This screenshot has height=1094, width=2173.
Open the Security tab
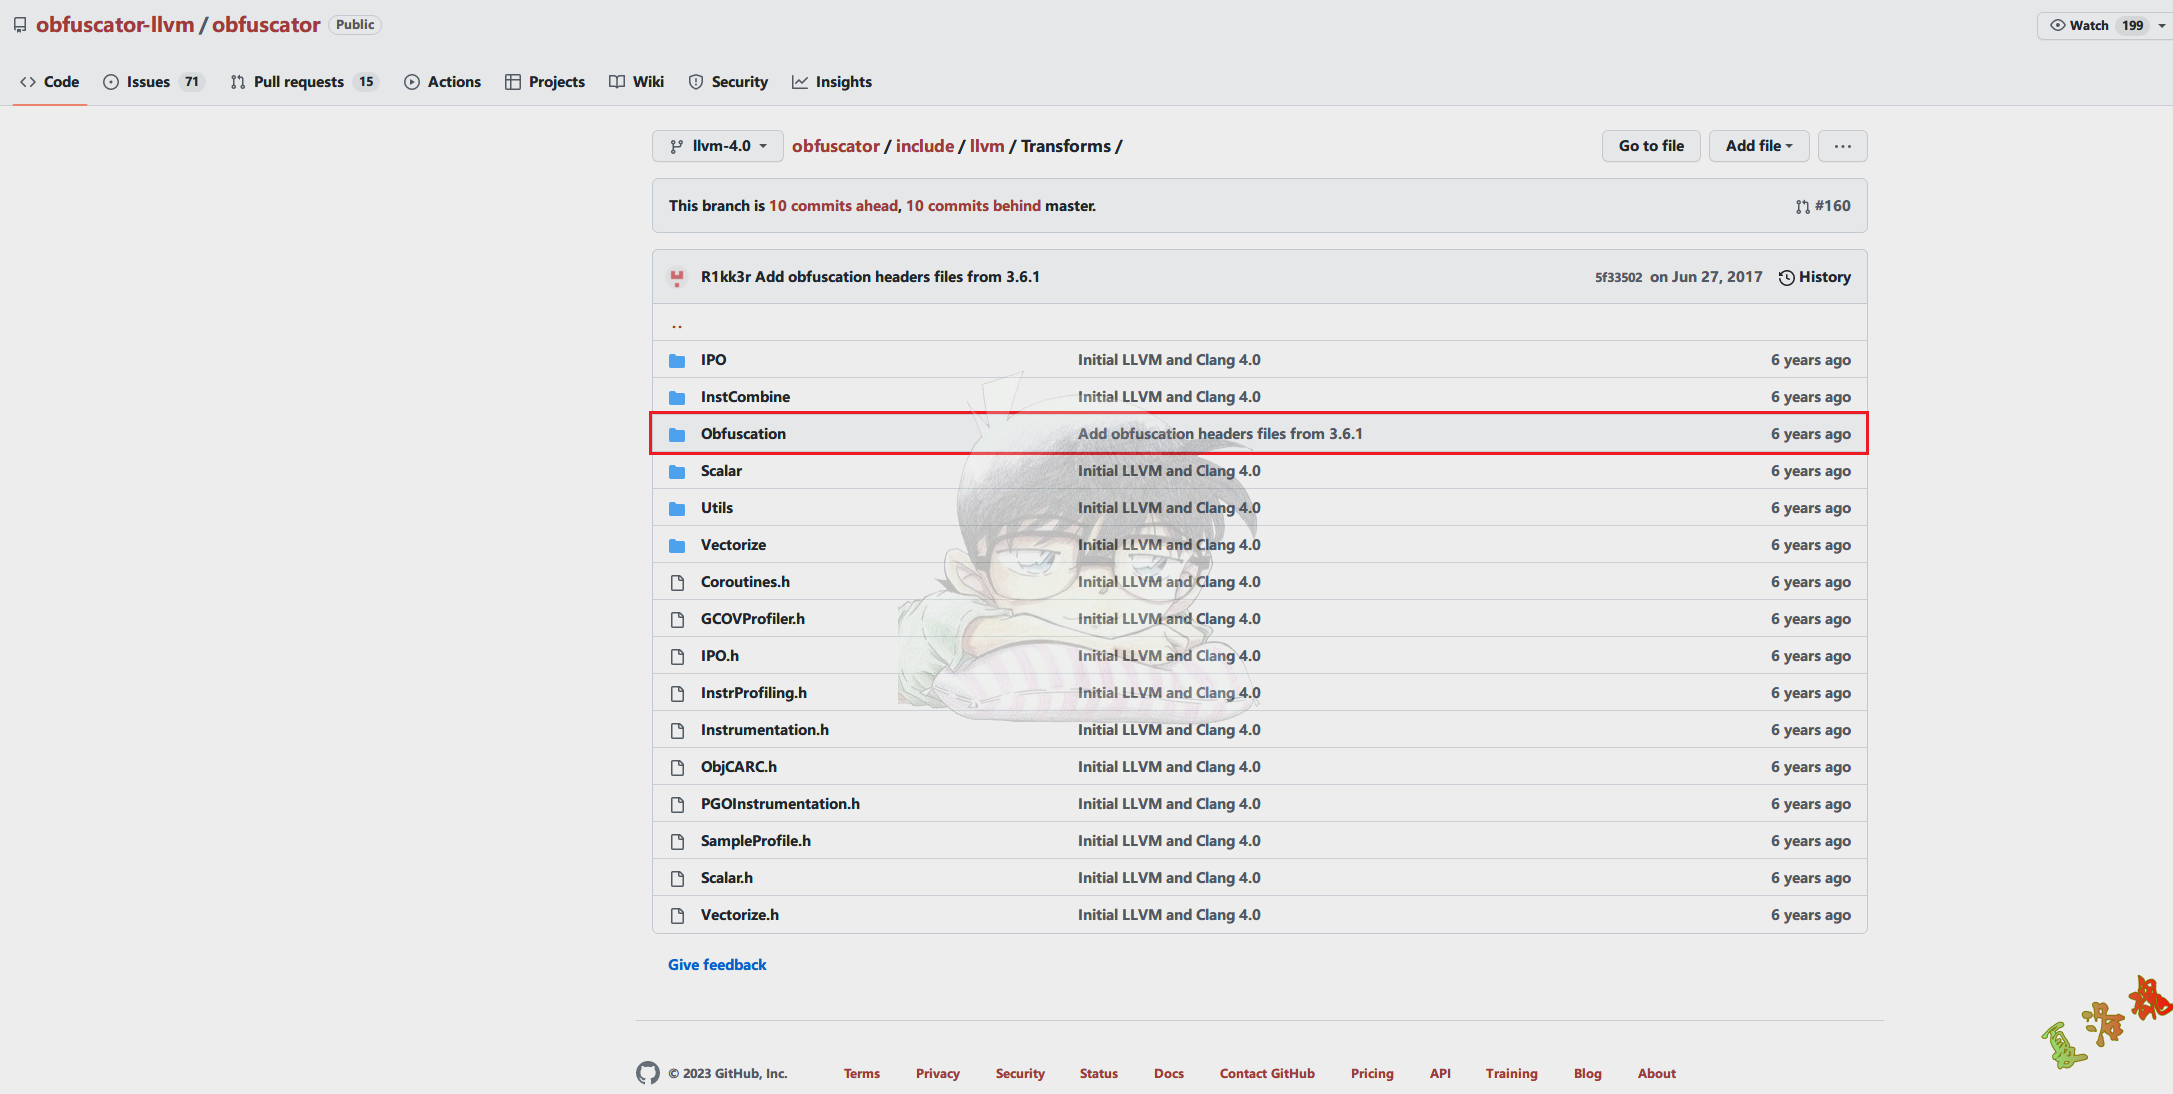click(728, 82)
